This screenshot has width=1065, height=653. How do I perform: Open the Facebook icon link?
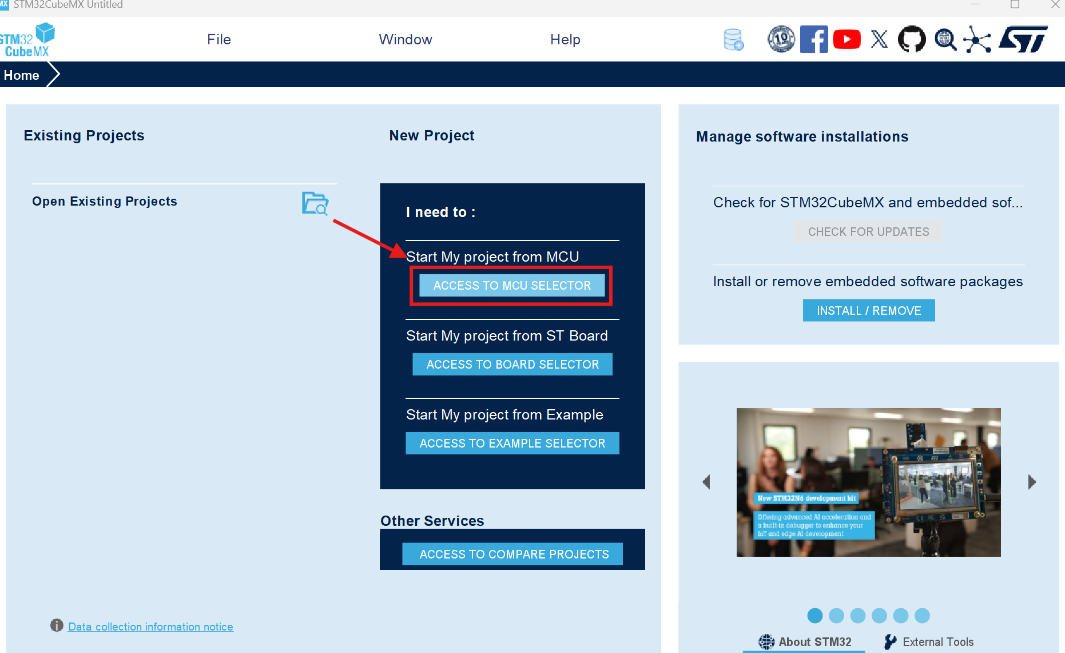point(814,39)
